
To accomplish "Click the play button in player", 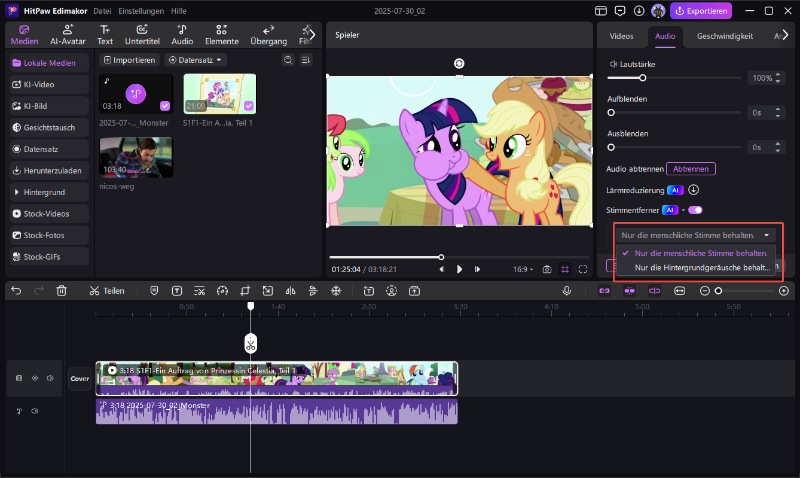I will tap(459, 269).
